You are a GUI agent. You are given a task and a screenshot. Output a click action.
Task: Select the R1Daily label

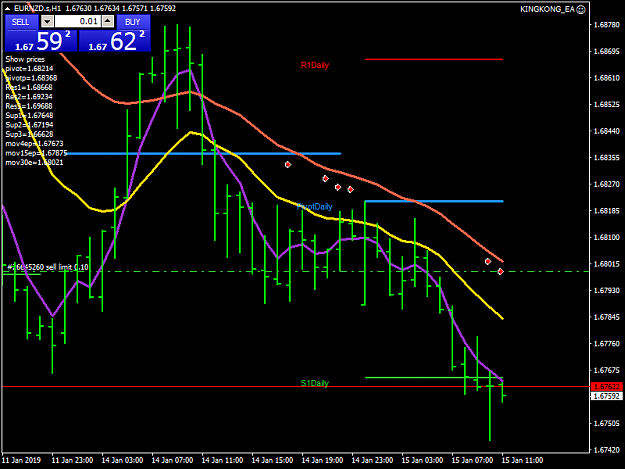[x=315, y=65]
